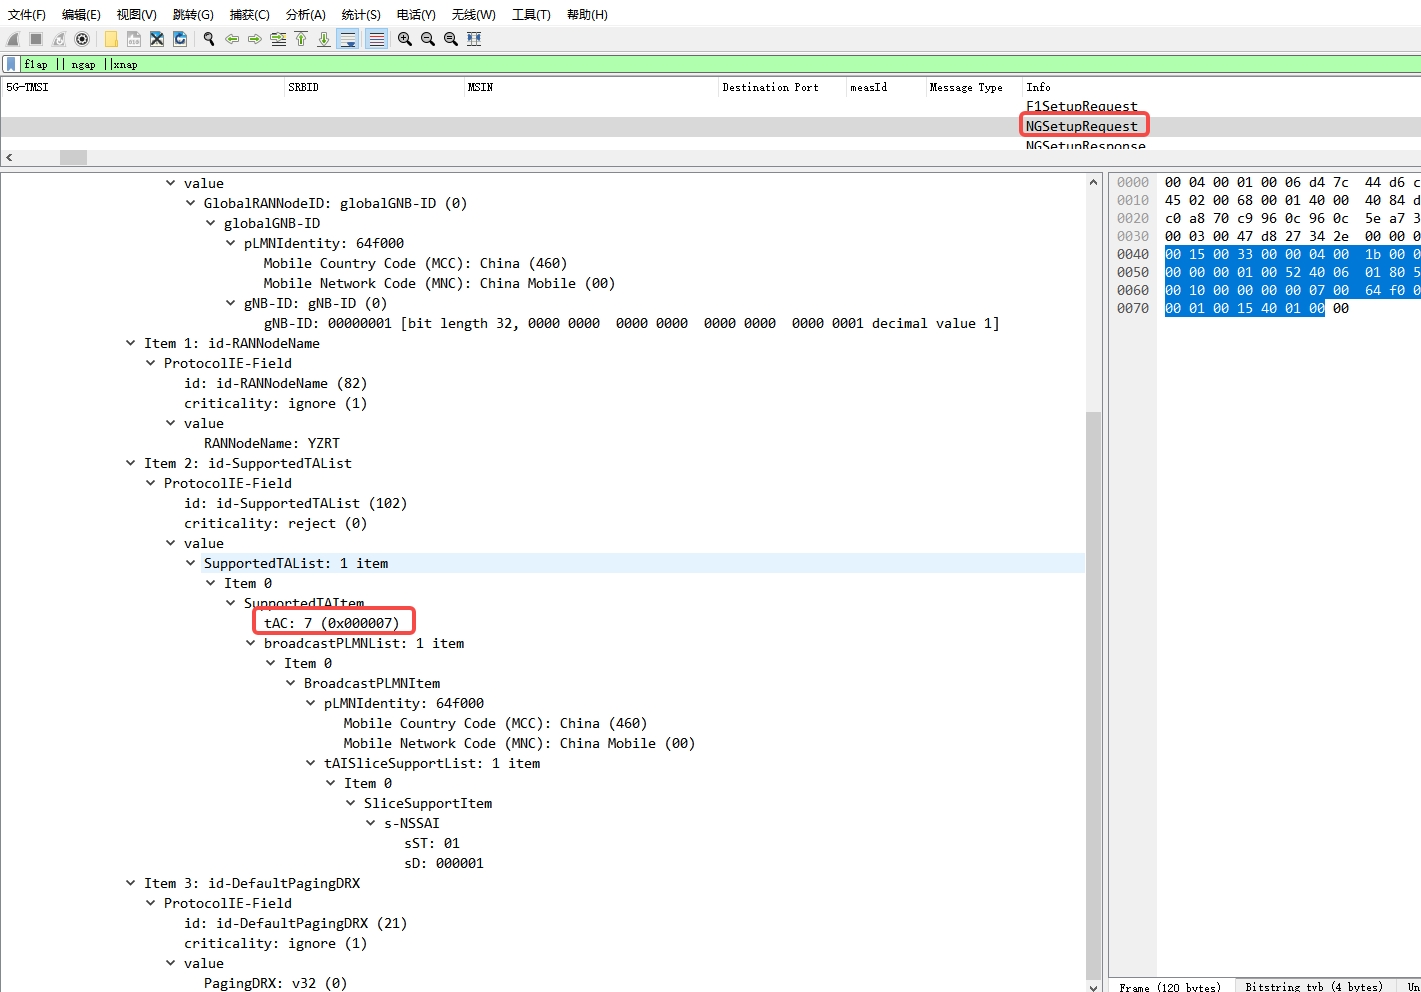Find a packet with magnifier
The height and width of the screenshot is (992, 1421).
tap(209, 39)
